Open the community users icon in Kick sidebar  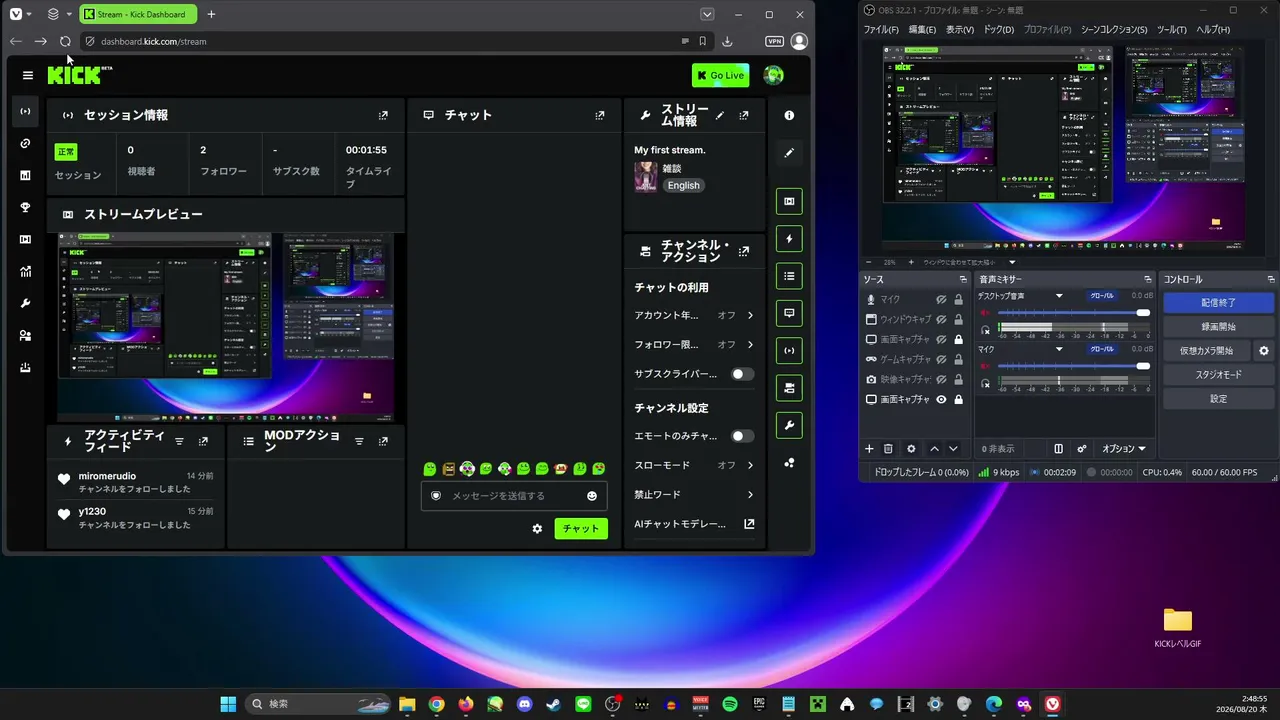coord(25,335)
